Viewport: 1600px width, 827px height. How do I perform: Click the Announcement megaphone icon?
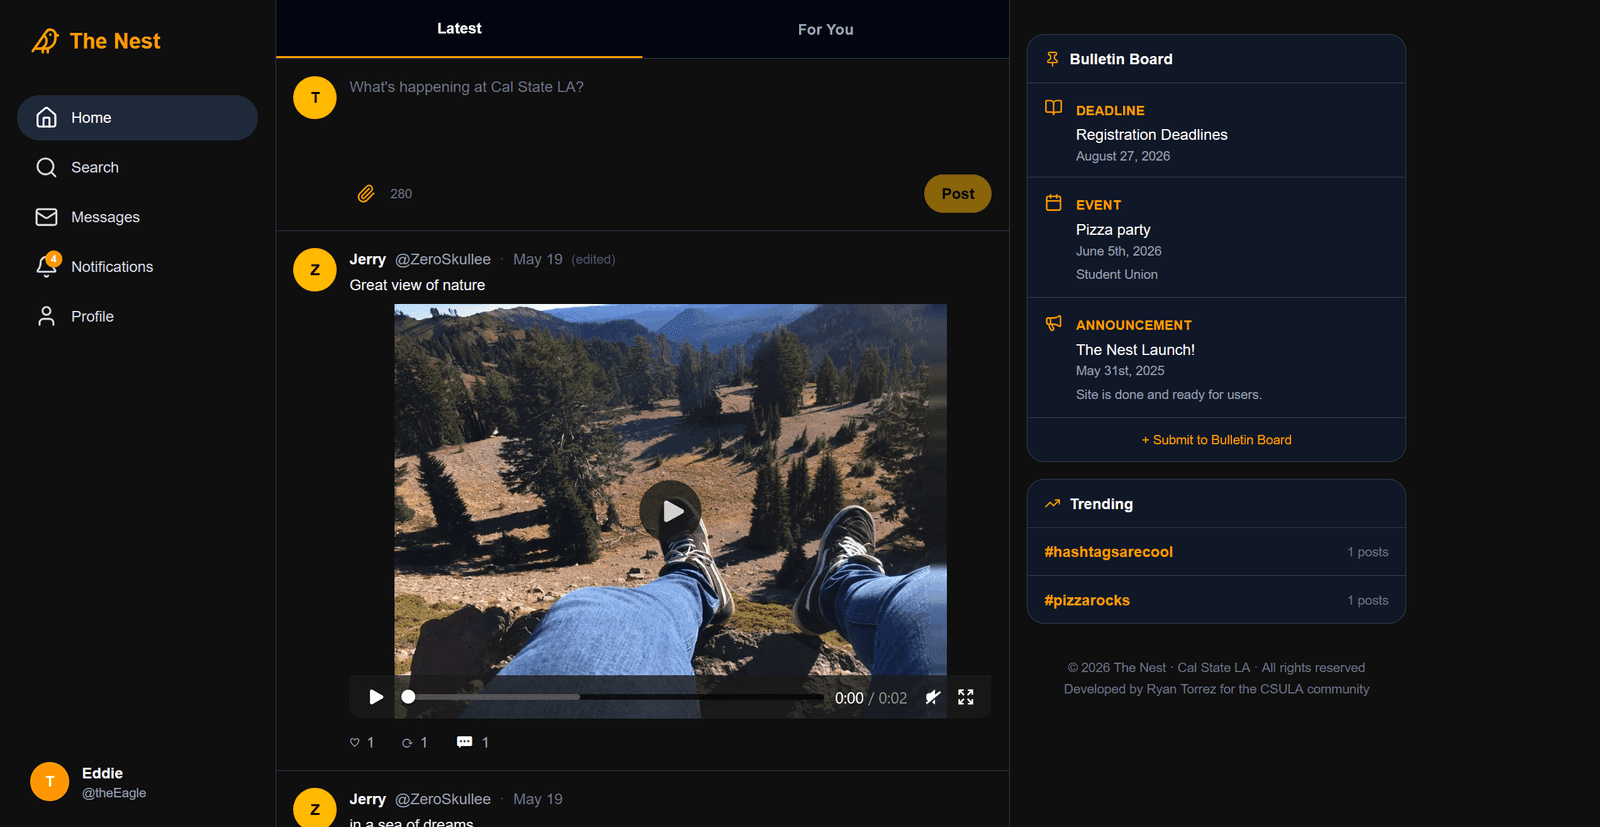tap(1053, 323)
